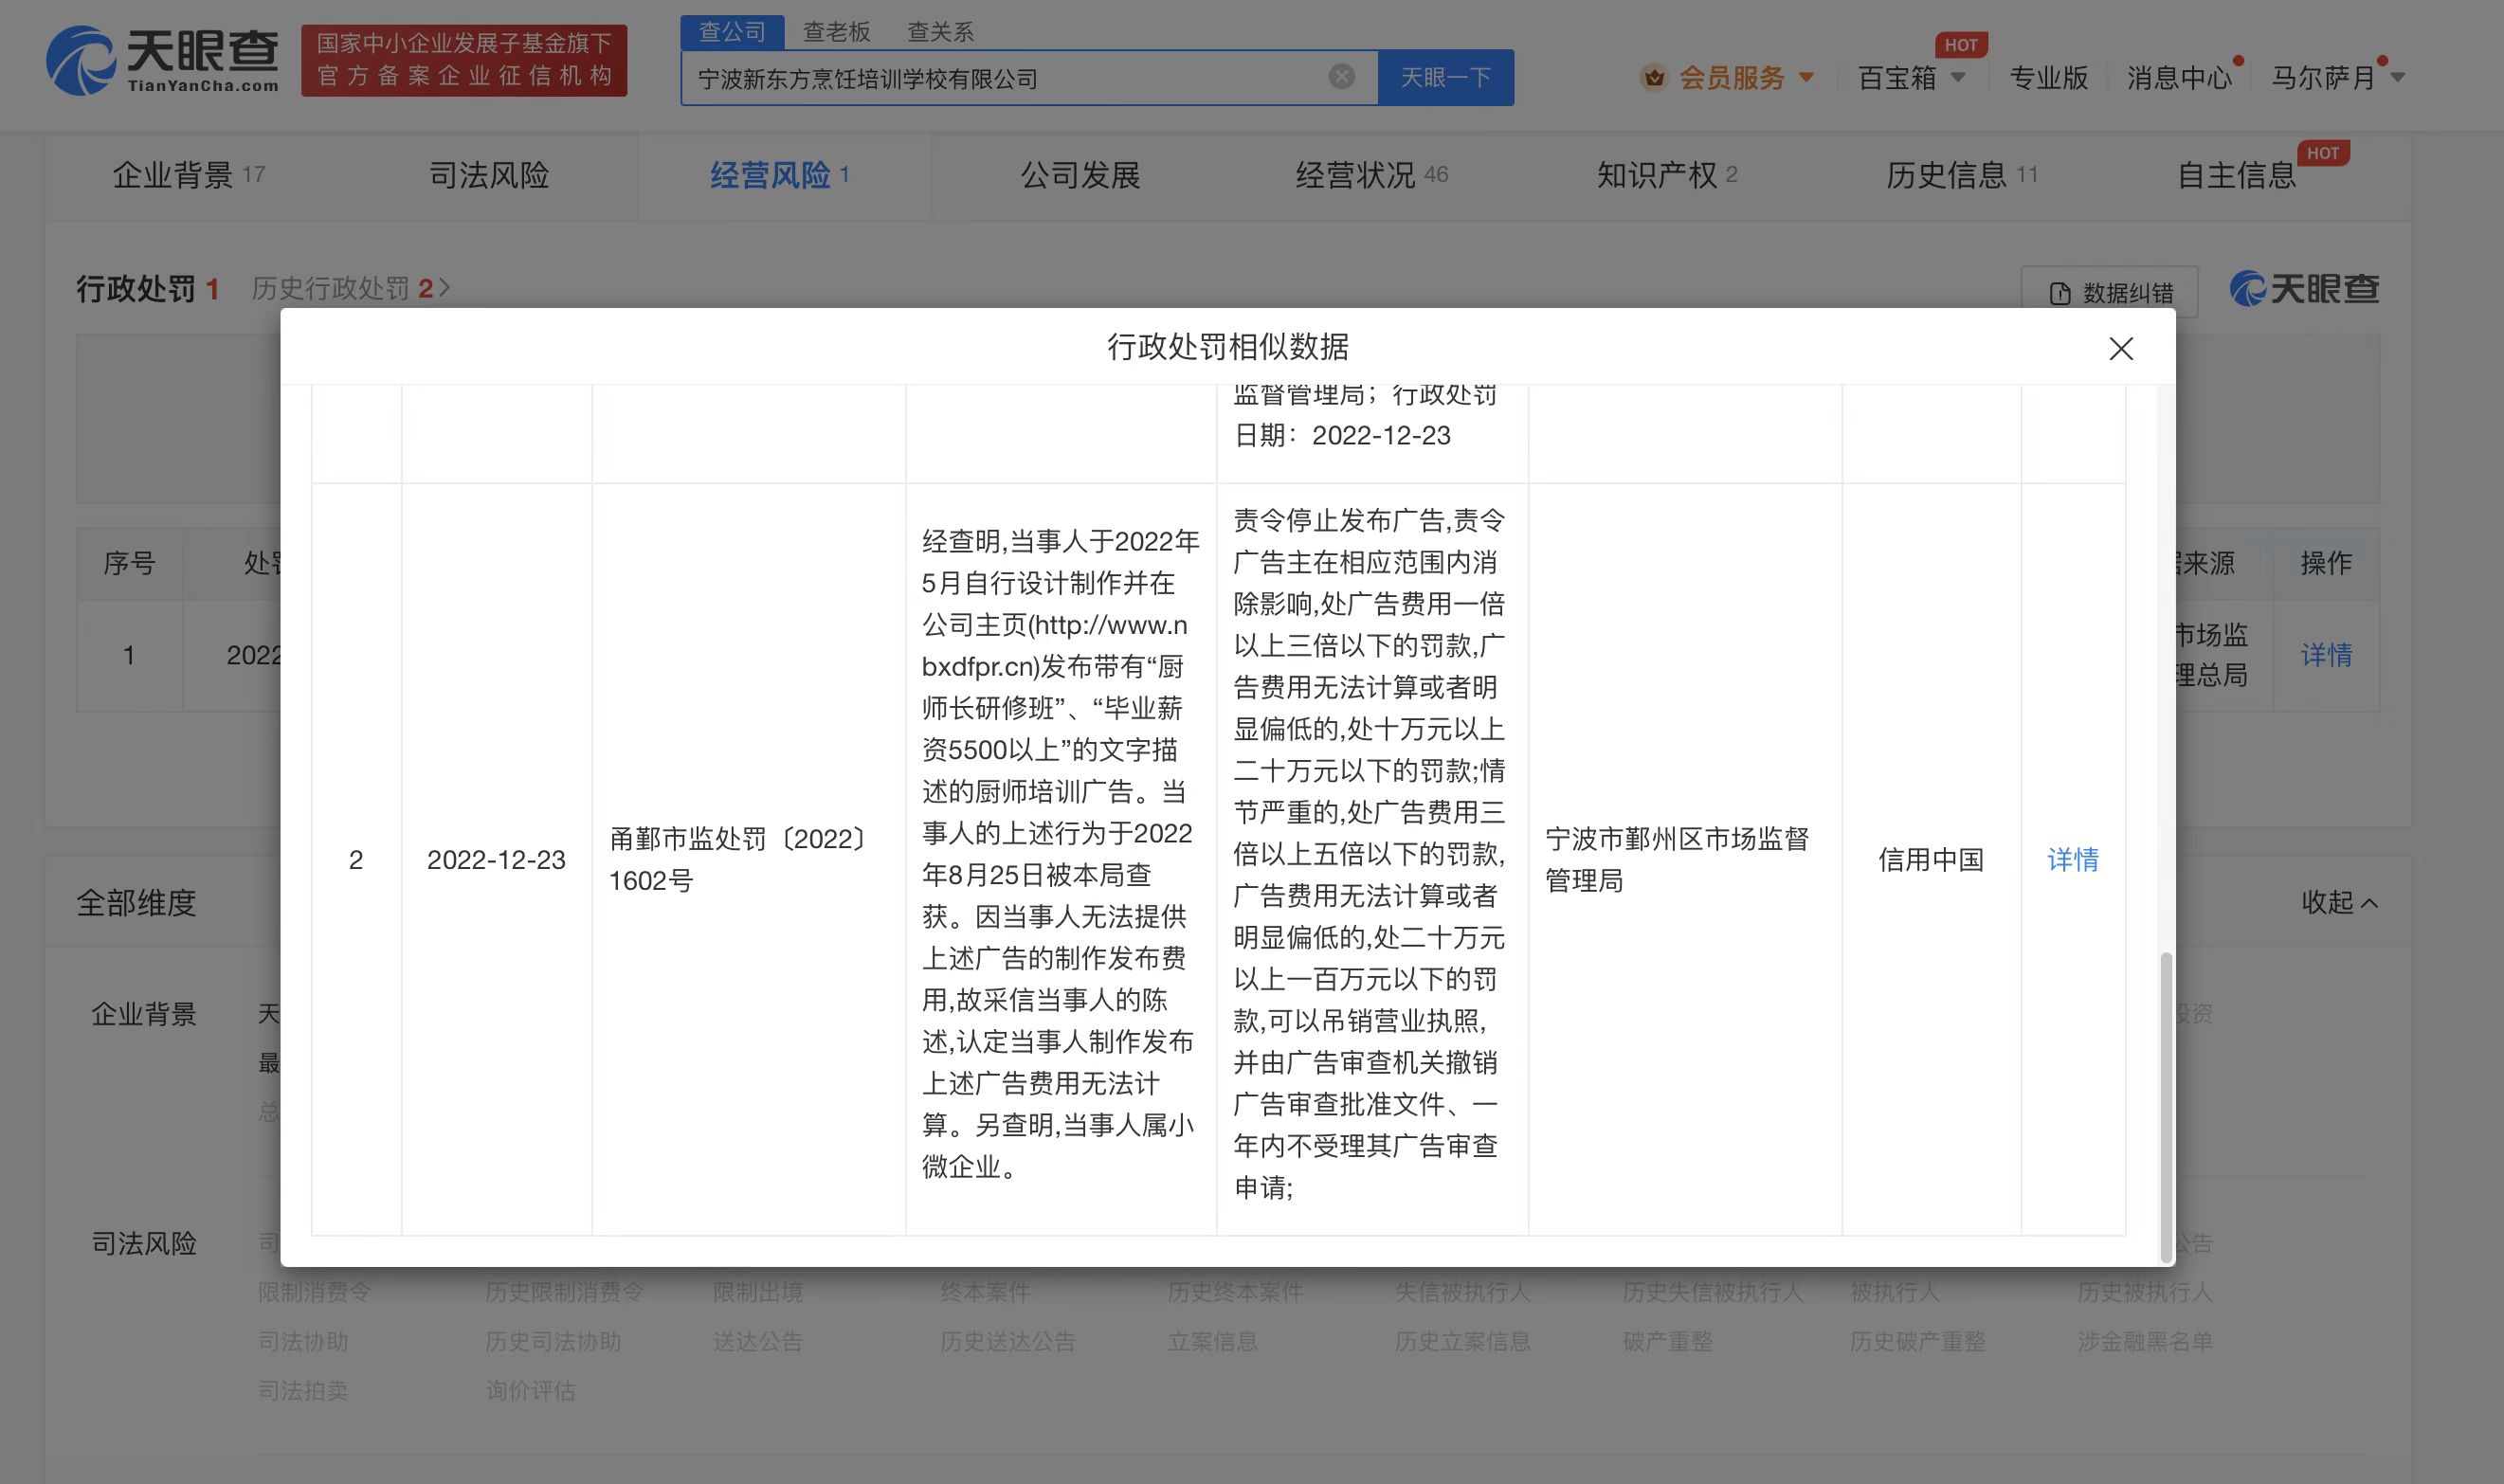Close the 行政处罚相似数据 dialog
The width and height of the screenshot is (2504, 1484).
(2120, 348)
